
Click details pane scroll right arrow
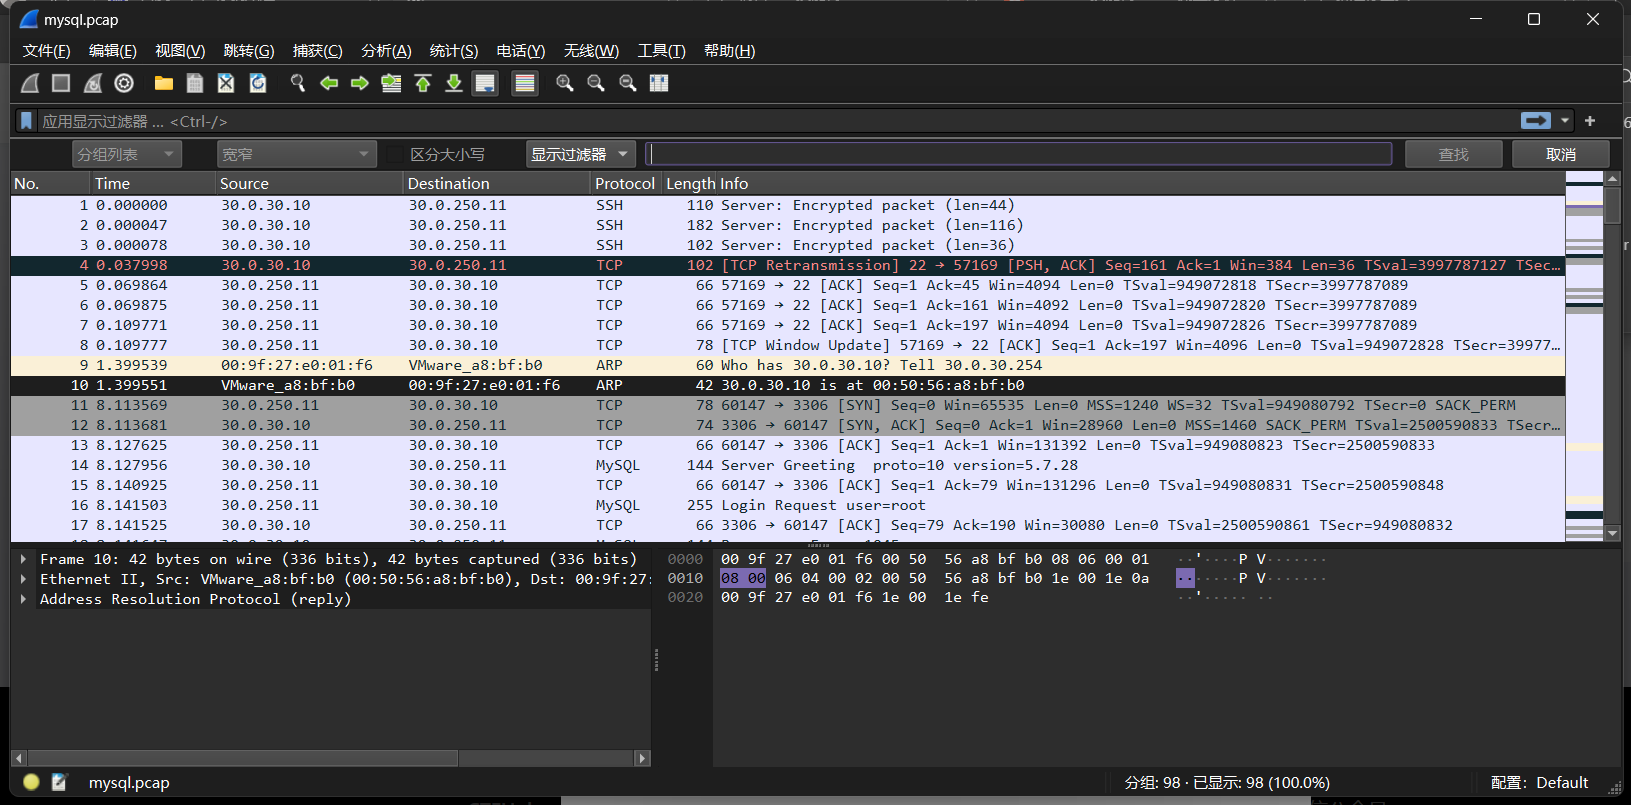point(643,758)
